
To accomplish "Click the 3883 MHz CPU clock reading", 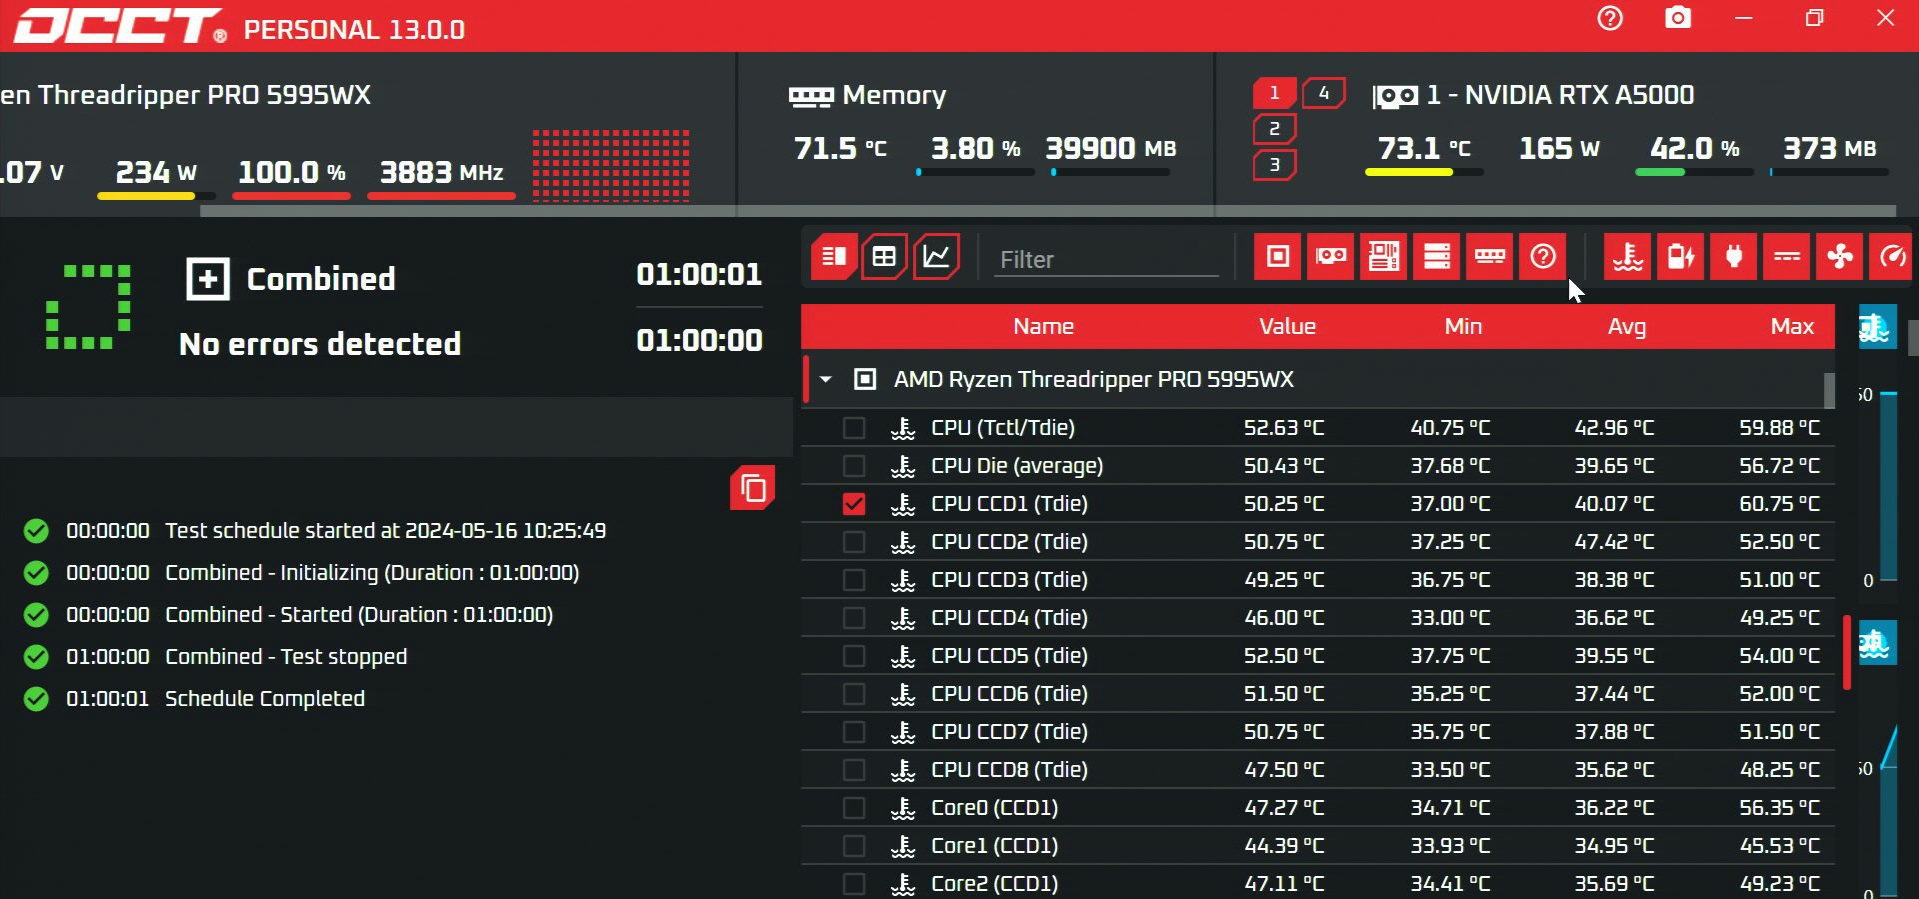I will (441, 172).
